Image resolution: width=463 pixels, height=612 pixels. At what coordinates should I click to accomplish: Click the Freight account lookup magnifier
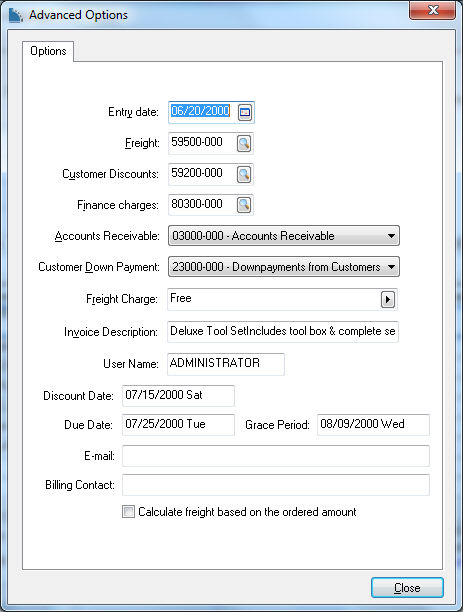pyautogui.click(x=244, y=143)
